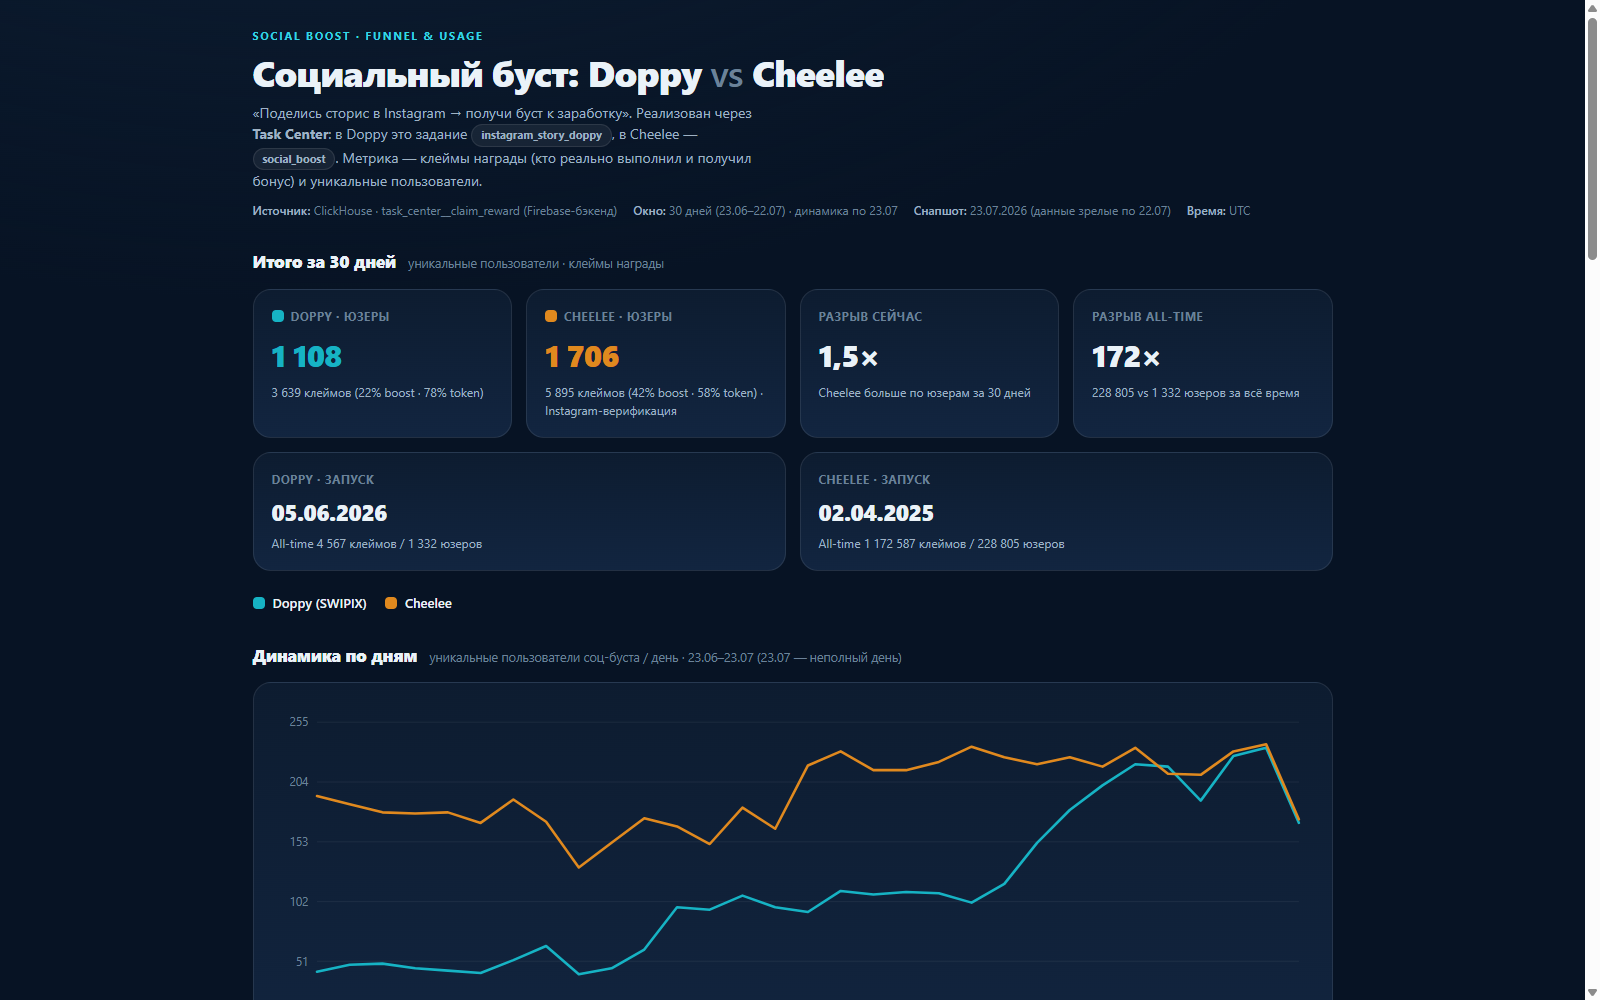Click the Doppy (SWIPIX) legend label

(x=319, y=604)
